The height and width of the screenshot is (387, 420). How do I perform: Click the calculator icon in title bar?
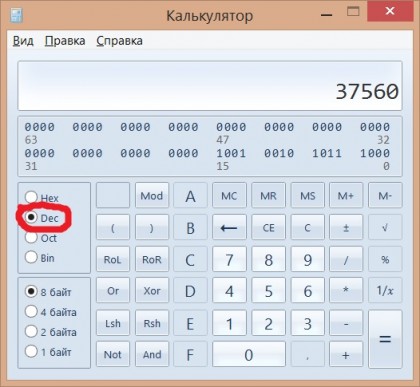point(16,15)
